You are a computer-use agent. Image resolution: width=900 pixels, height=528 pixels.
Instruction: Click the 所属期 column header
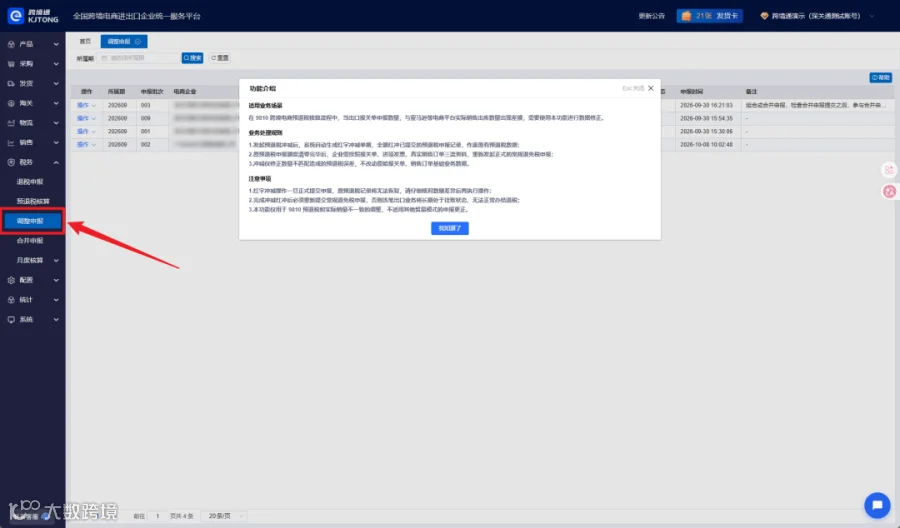click(x=117, y=92)
